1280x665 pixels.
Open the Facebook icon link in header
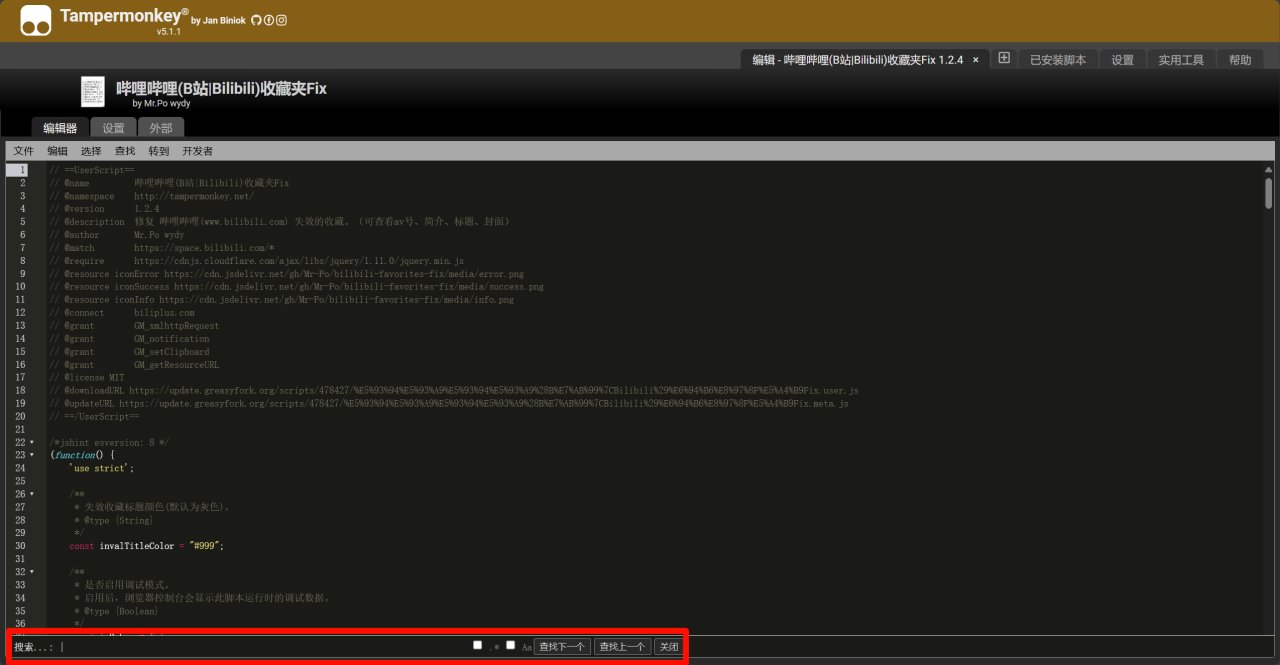tap(269, 20)
